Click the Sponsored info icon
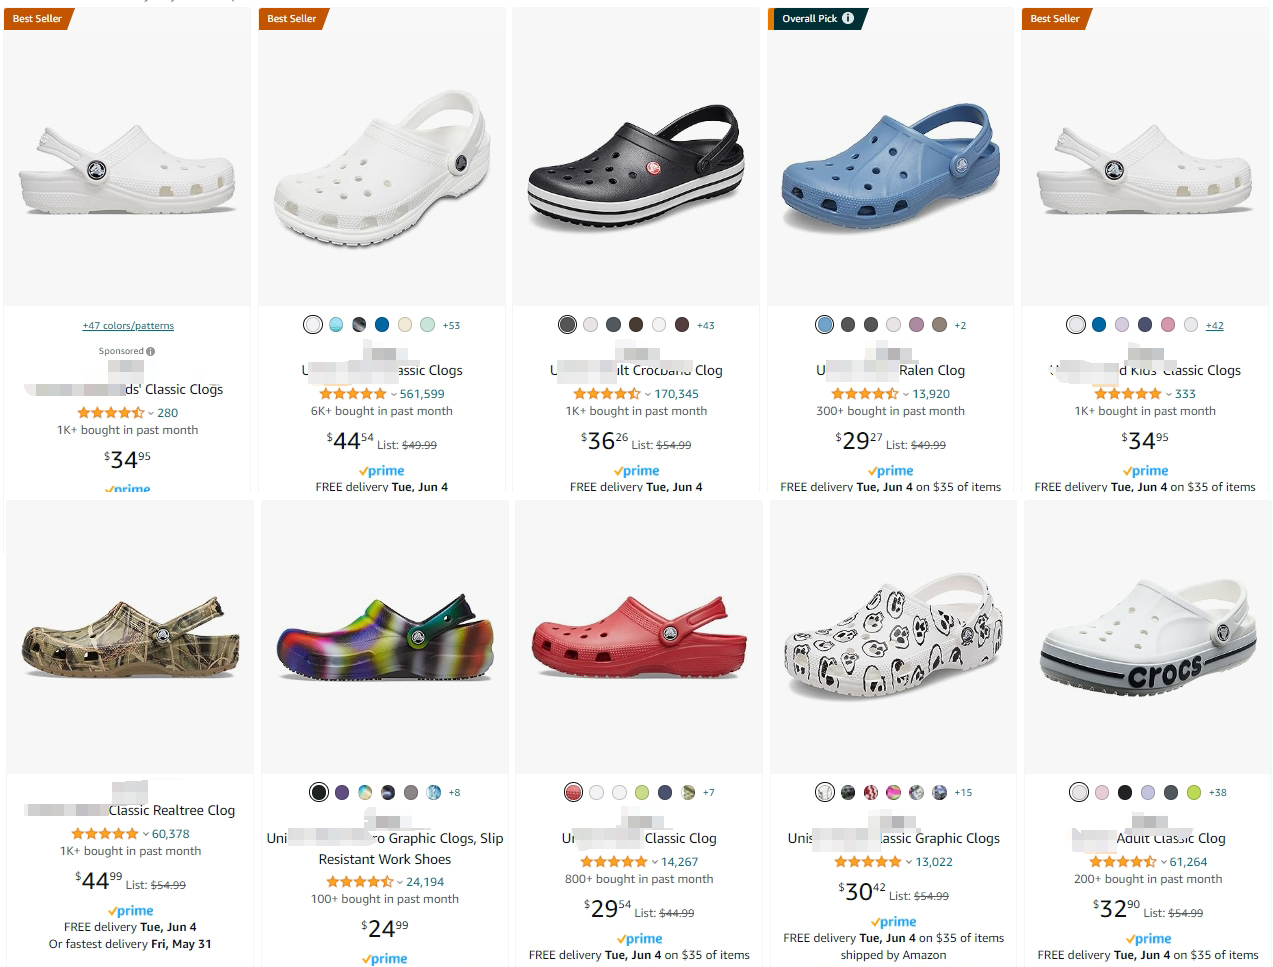Screen dimensions: 1273x967 point(151,351)
